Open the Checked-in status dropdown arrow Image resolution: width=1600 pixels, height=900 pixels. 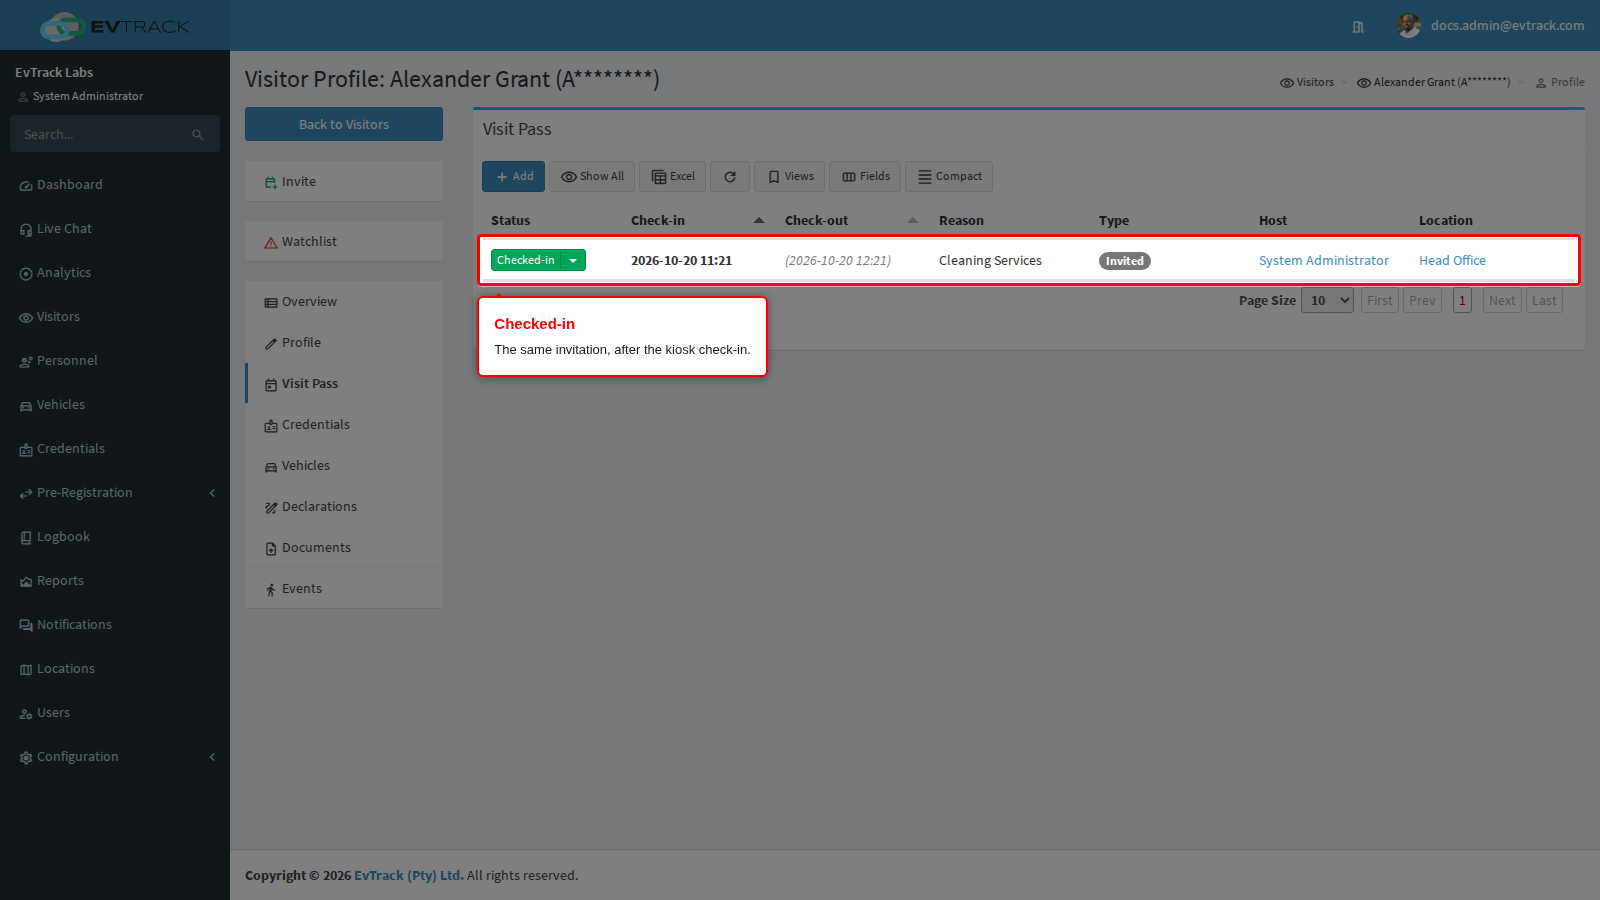[x=573, y=260]
